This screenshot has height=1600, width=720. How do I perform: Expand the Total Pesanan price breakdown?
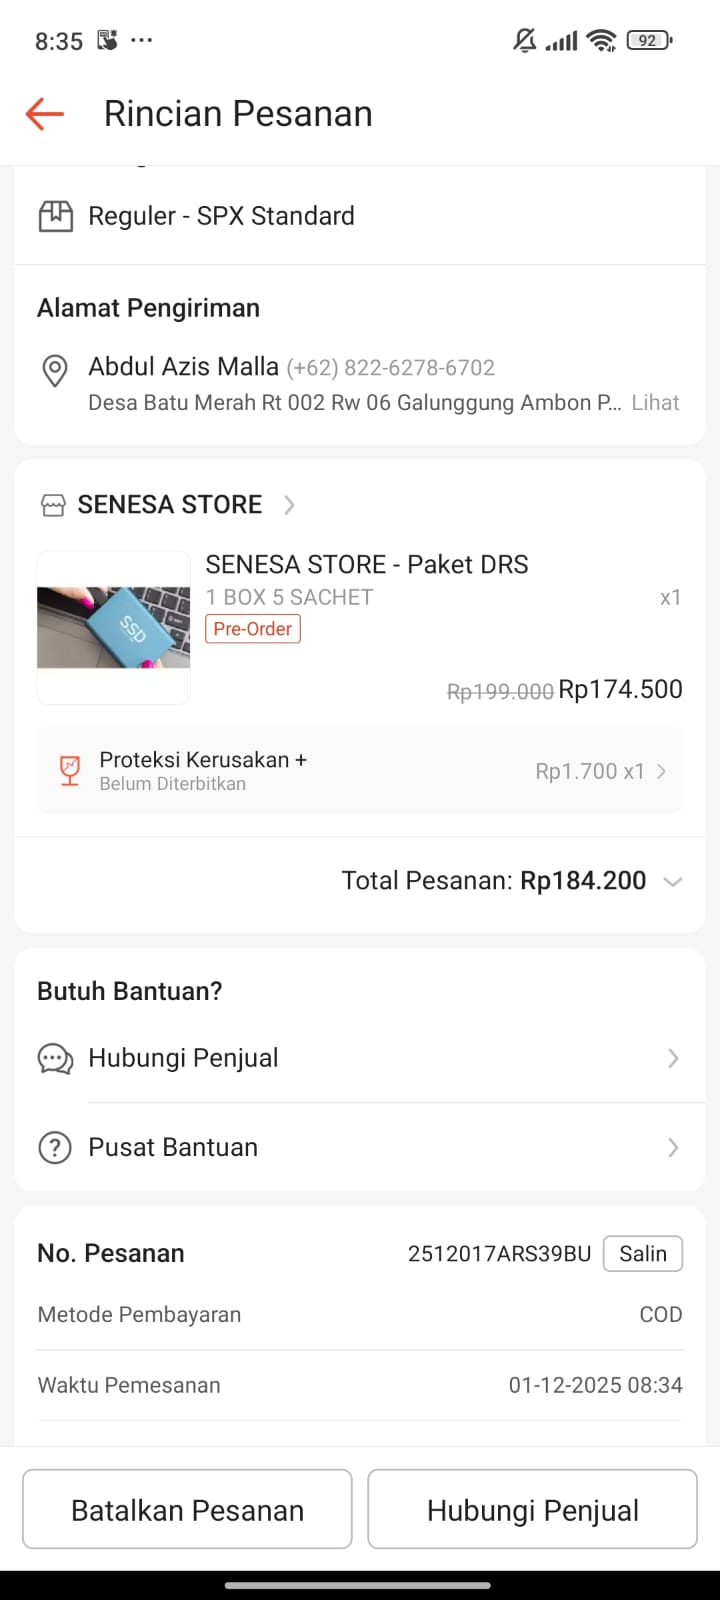pos(673,881)
